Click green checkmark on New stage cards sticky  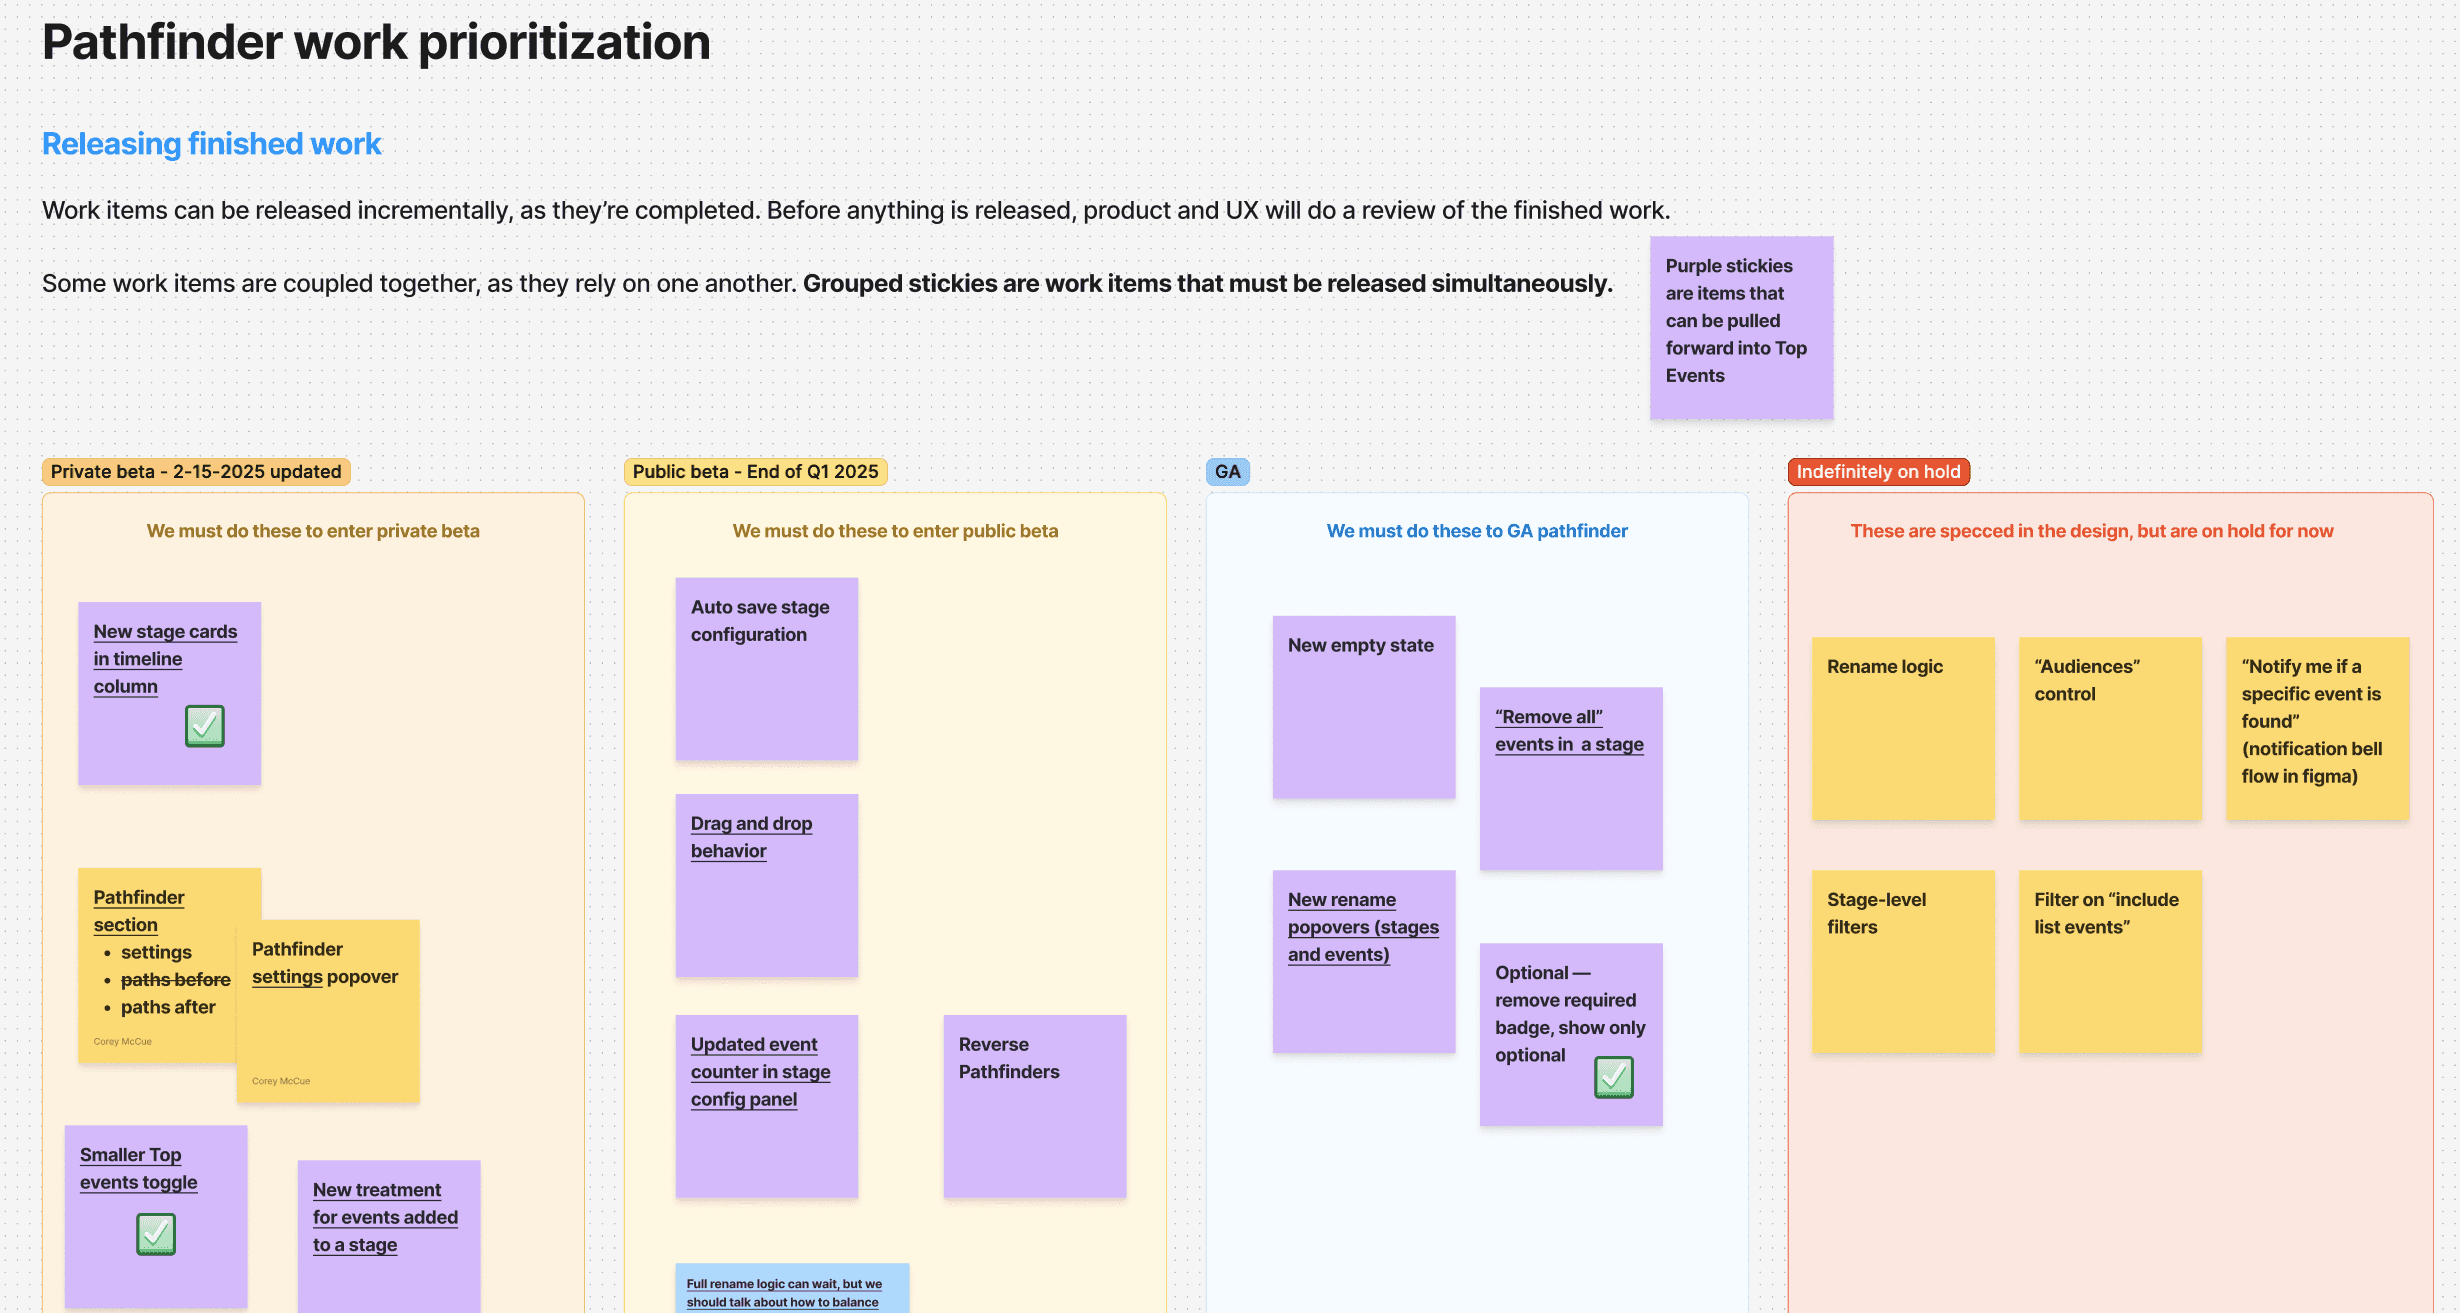point(204,727)
